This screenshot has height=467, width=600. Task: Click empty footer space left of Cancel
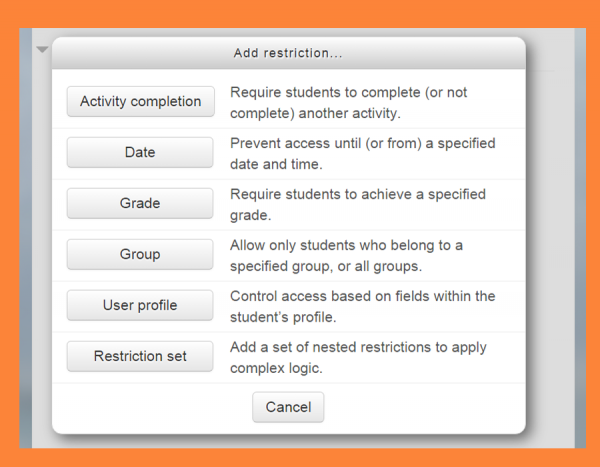[x=150, y=408]
